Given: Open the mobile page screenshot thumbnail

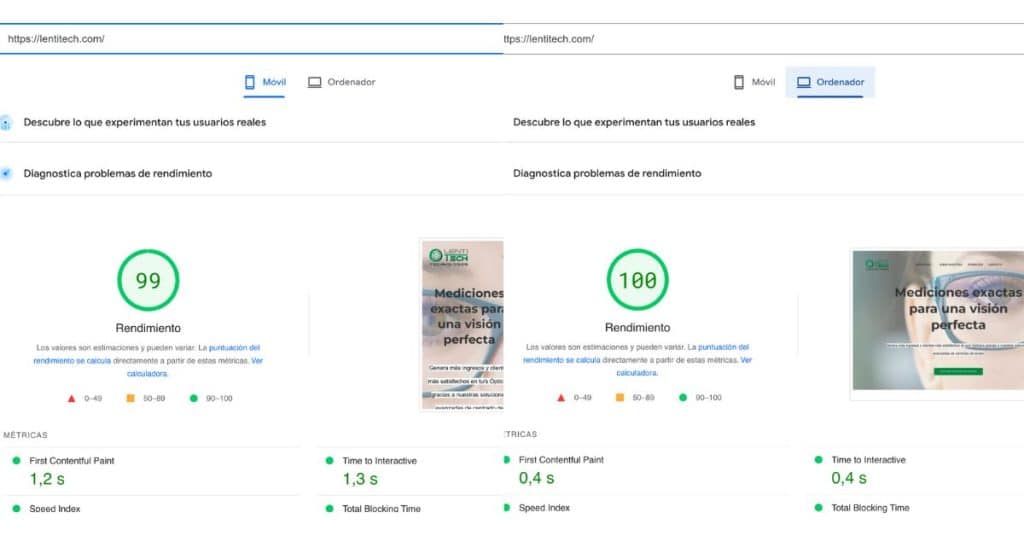Looking at the screenshot, I should (461, 323).
